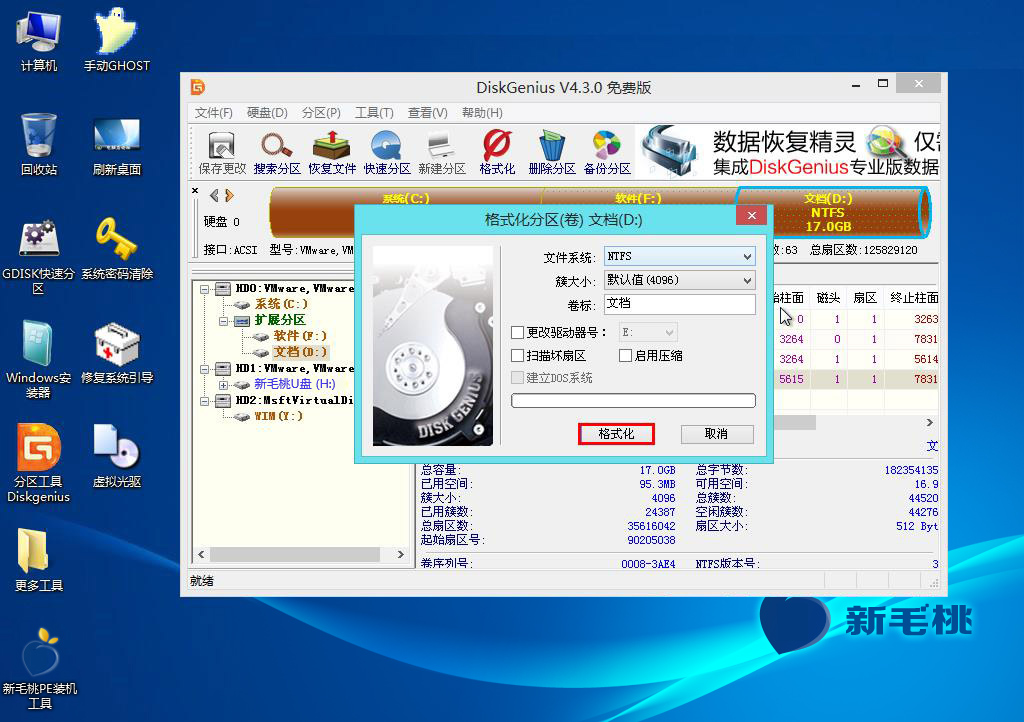Open the 分区(P) menu
1024x722 pixels.
(321, 113)
